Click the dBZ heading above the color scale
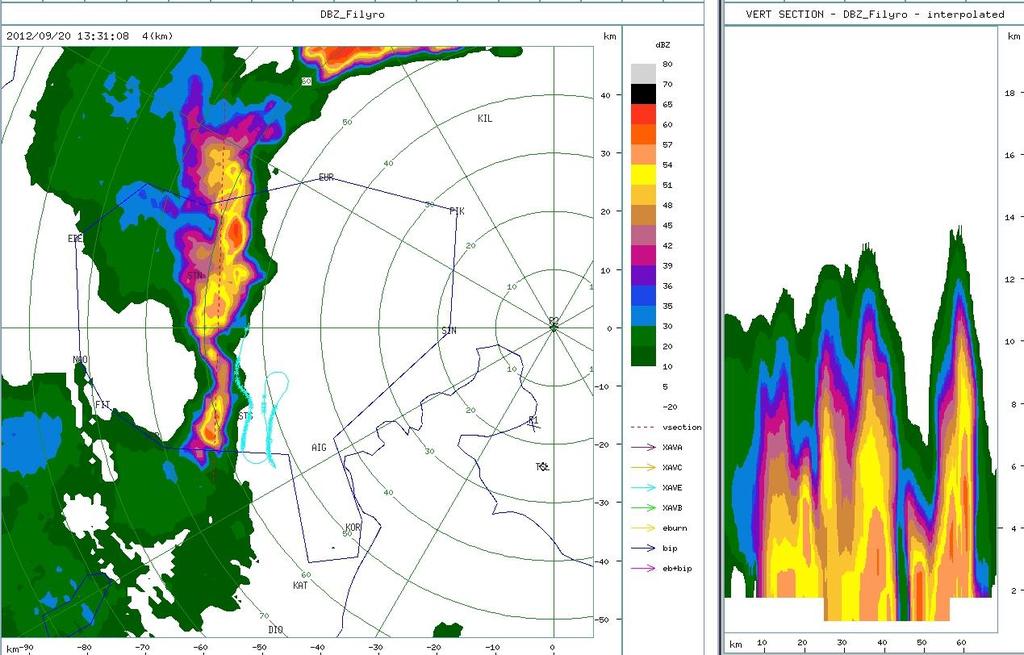 (x=662, y=45)
